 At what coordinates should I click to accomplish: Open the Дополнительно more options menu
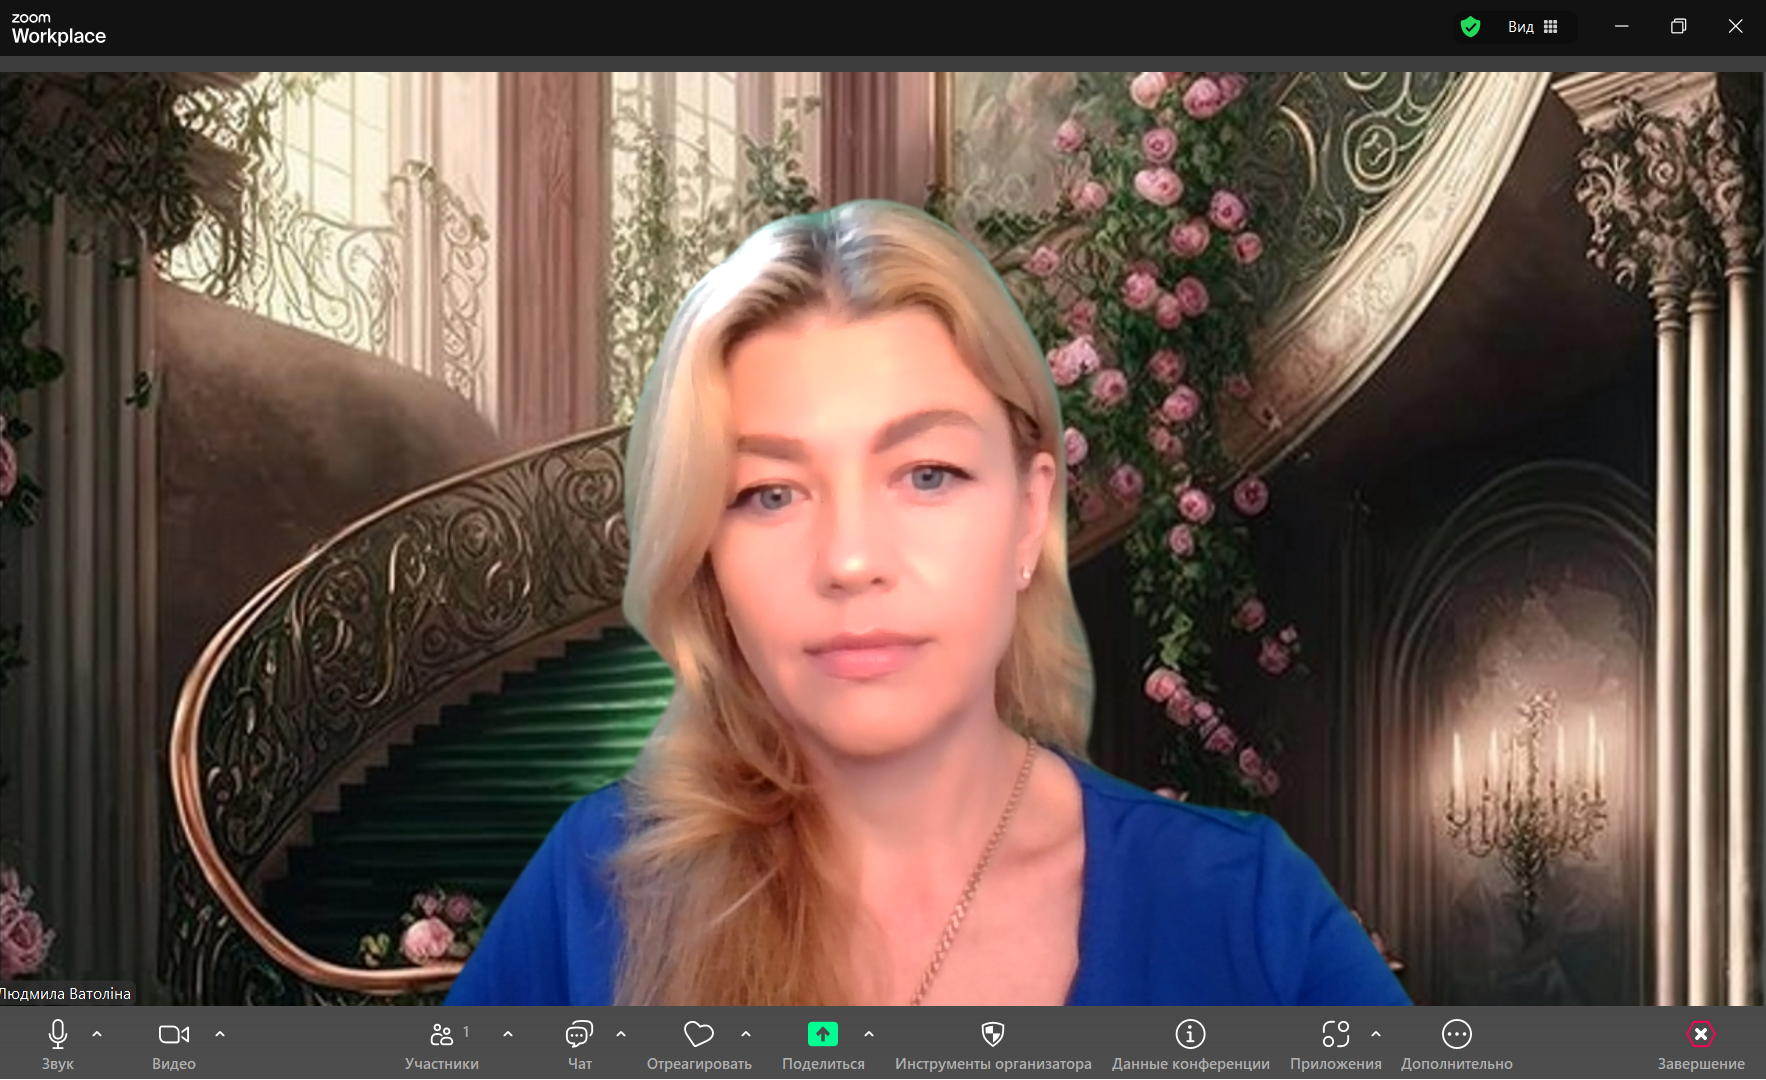point(1457,1043)
